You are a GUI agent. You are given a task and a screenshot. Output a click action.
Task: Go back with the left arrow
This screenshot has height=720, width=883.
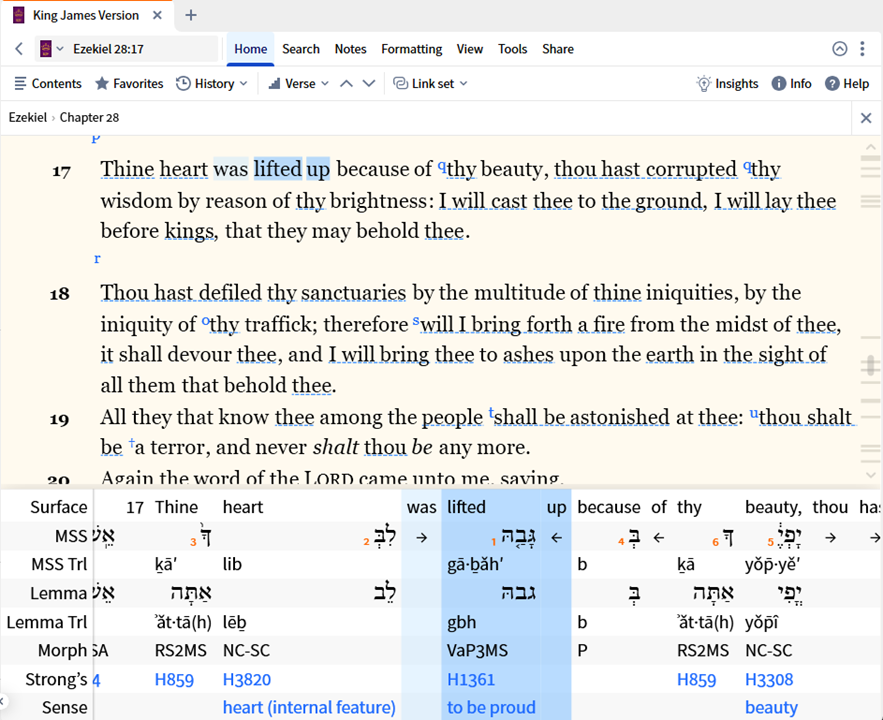[19, 49]
